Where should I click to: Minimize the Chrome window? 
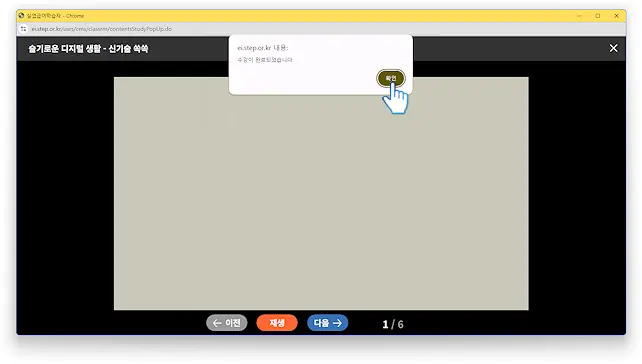[579, 16]
